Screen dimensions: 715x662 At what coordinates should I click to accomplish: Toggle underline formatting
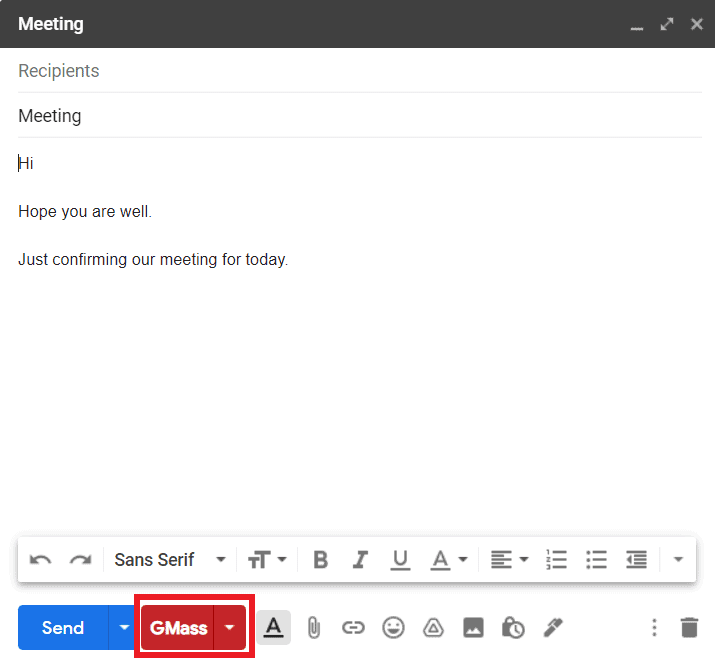[400, 560]
